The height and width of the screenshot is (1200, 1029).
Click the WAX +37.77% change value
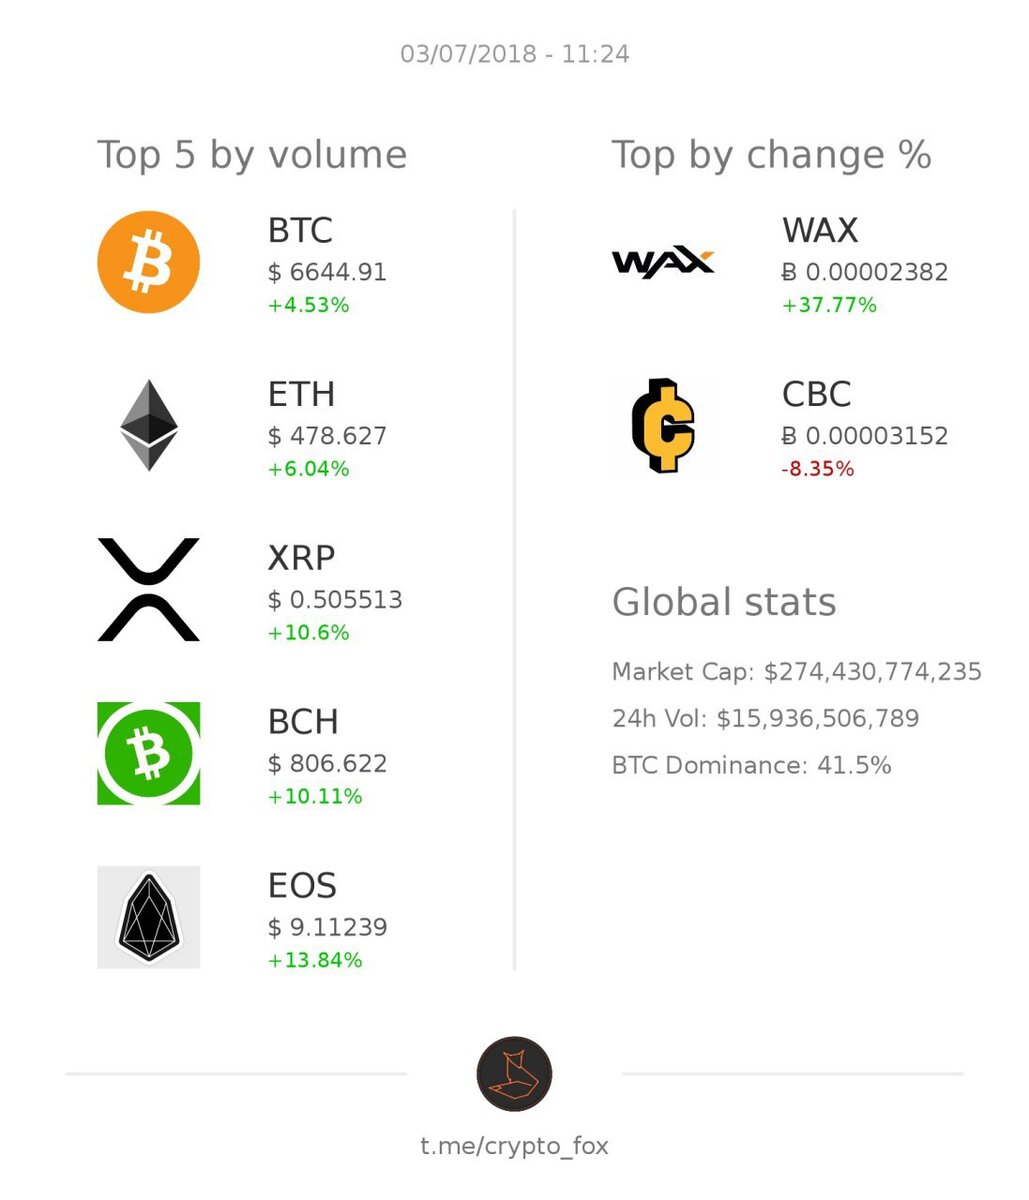pos(829,305)
